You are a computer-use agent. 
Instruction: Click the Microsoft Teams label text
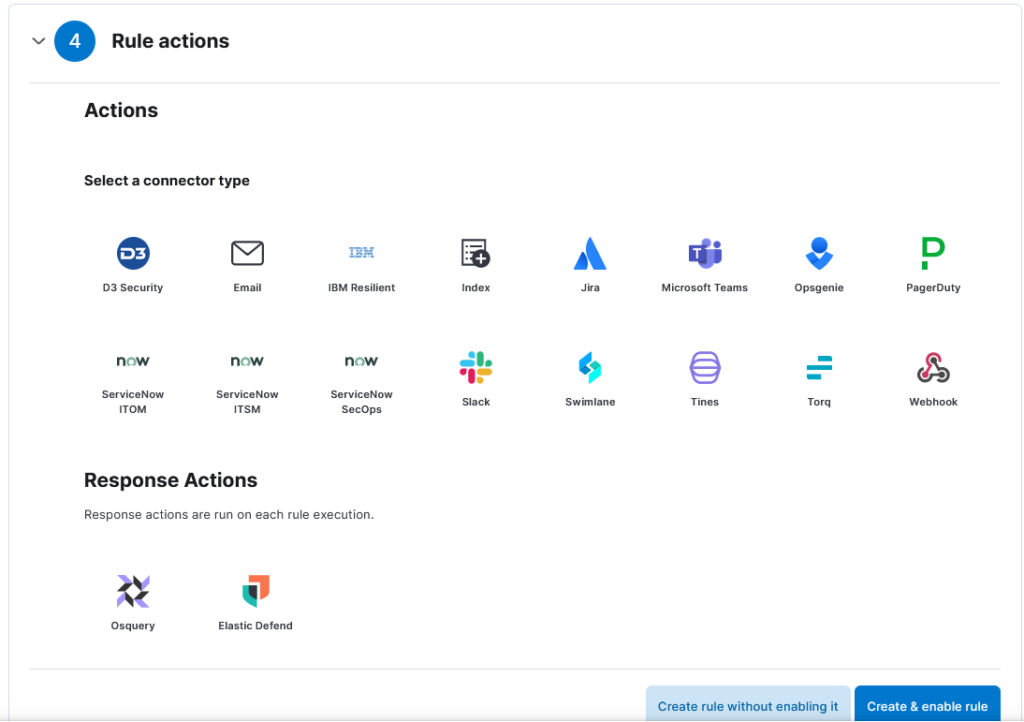click(705, 288)
